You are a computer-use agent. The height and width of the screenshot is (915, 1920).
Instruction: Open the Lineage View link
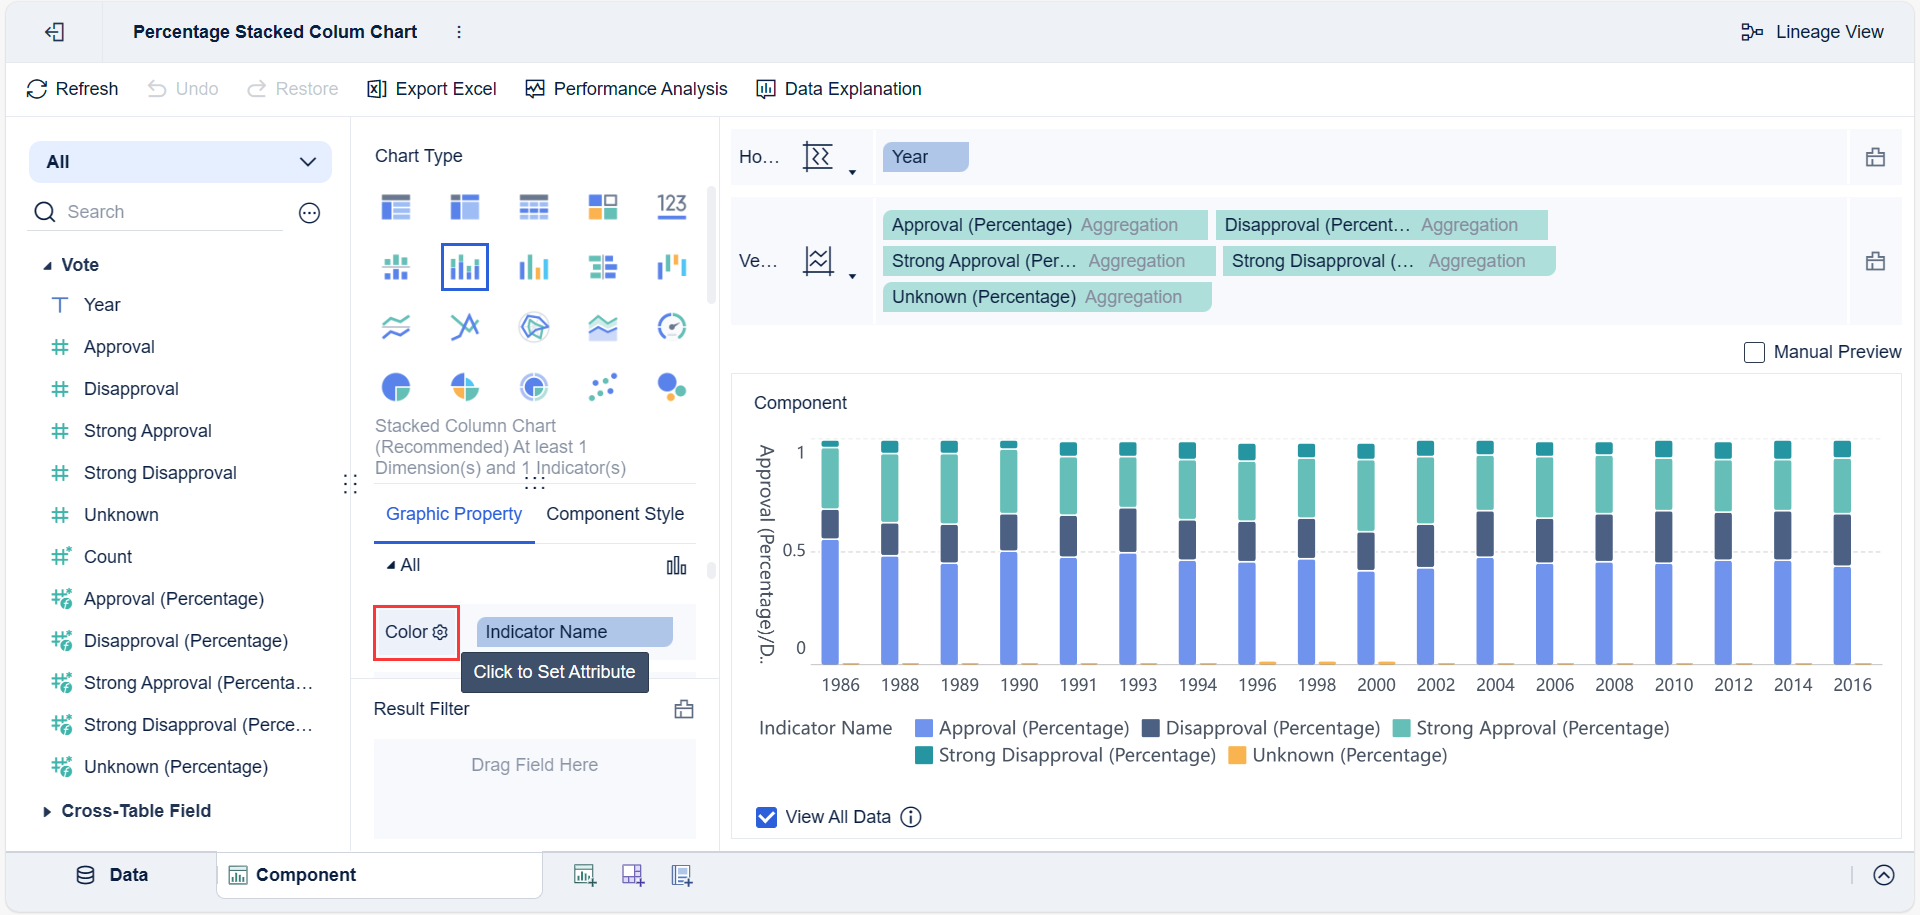click(1812, 32)
